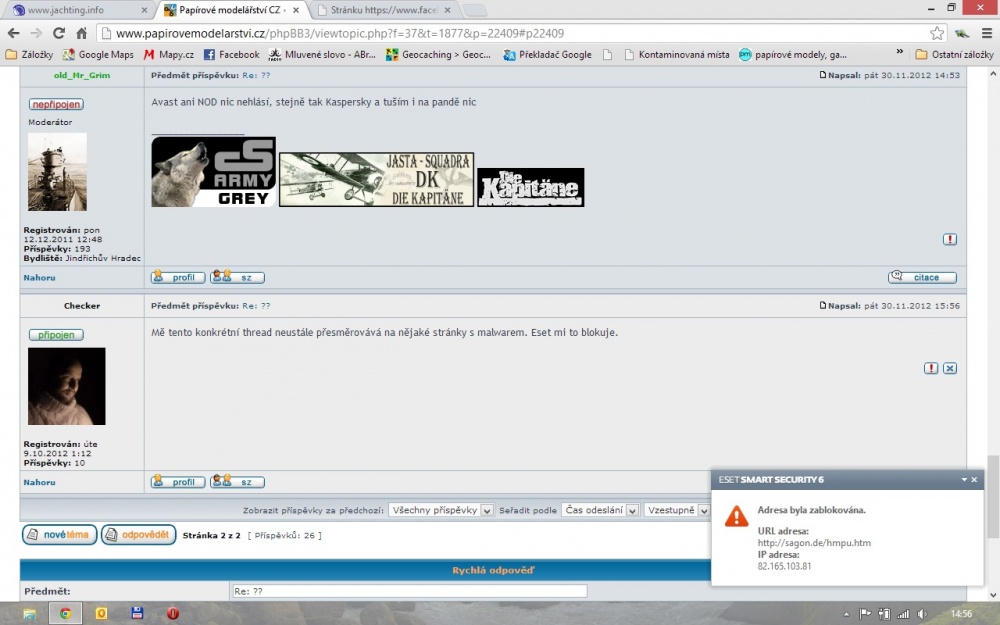The width and height of the screenshot is (1000, 625).
Task: Open the Mapy.cz bookmark
Action: coord(168,55)
